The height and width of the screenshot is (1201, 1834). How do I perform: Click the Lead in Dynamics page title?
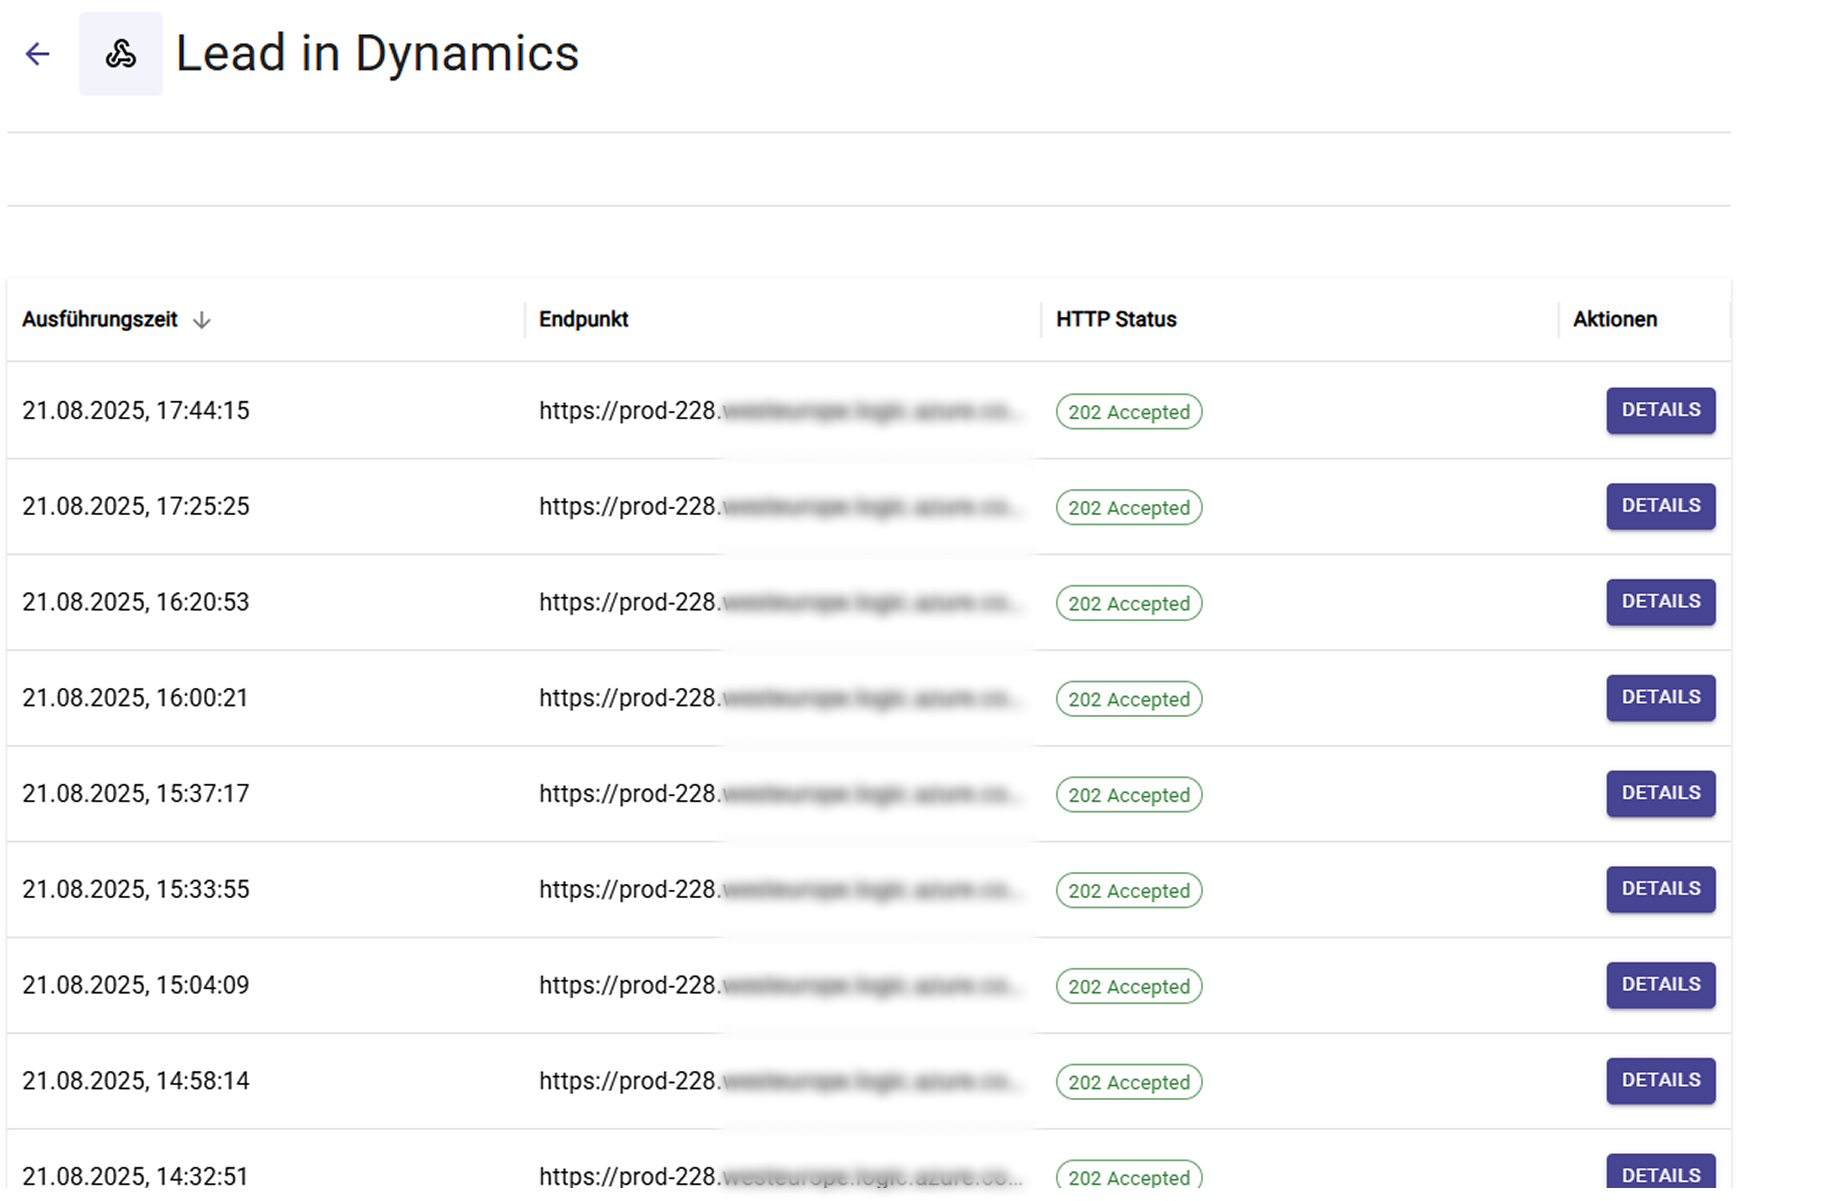pyautogui.click(x=377, y=54)
